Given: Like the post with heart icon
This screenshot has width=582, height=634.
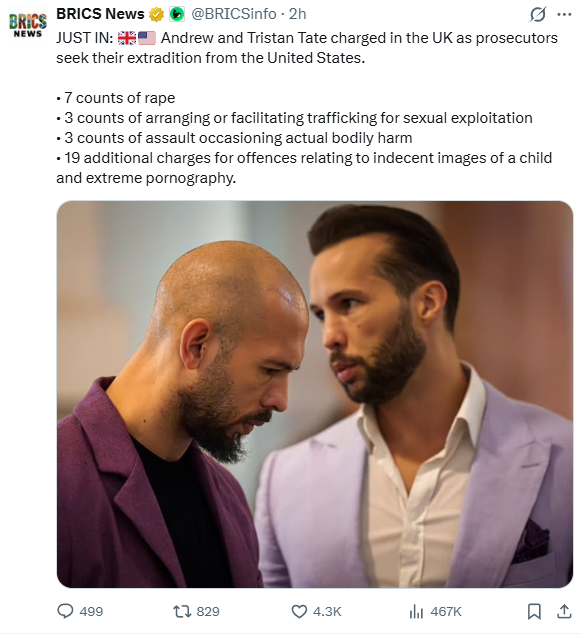Looking at the screenshot, I should (x=299, y=611).
